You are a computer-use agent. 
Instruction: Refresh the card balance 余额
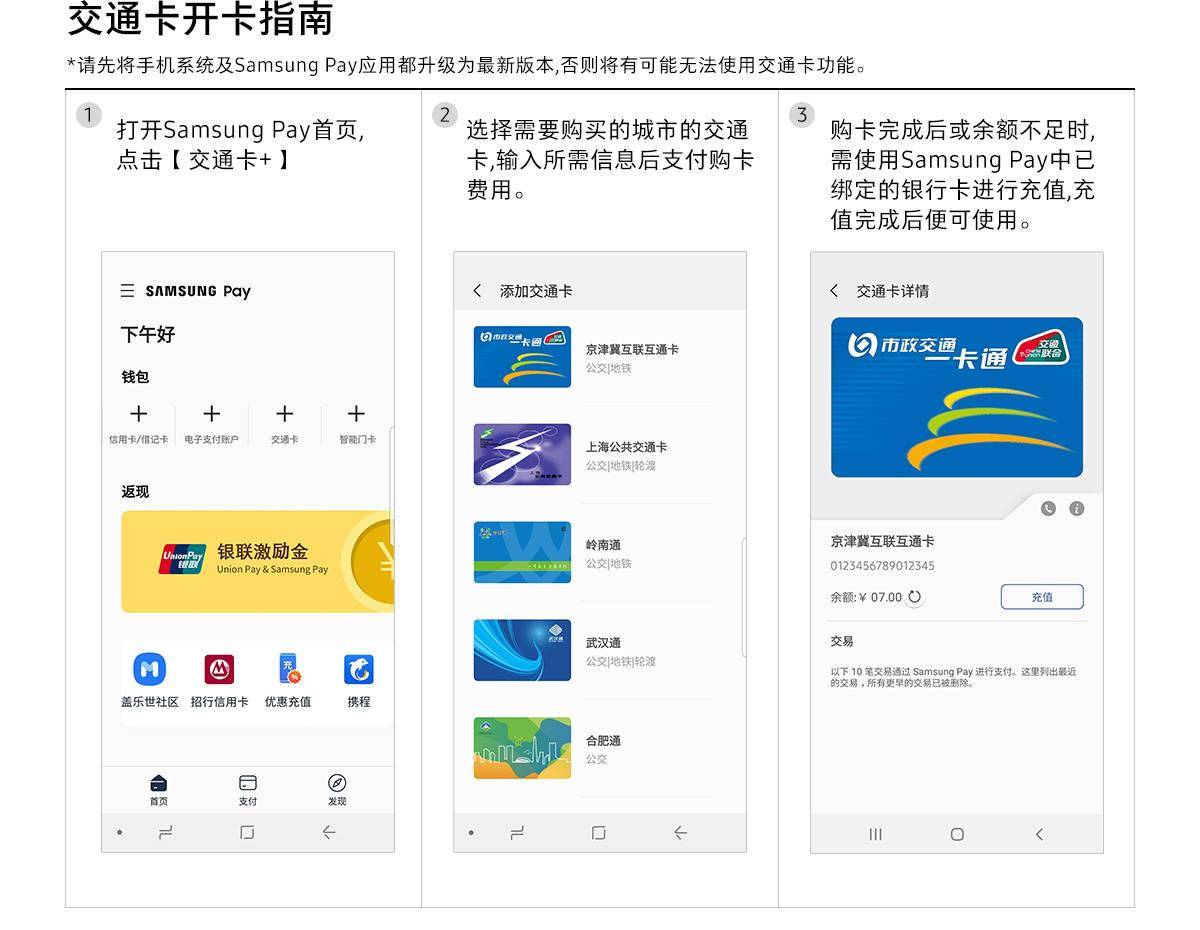click(x=914, y=597)
